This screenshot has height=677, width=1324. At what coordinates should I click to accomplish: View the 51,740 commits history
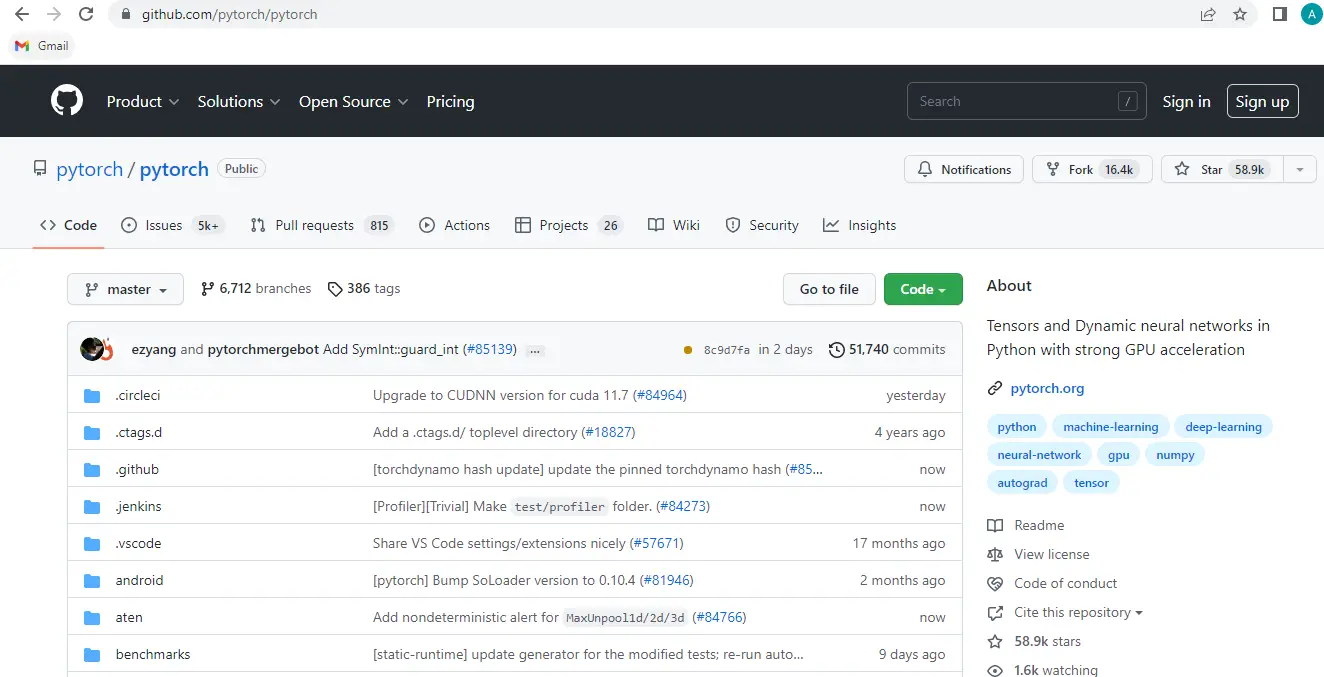[887, 350]
